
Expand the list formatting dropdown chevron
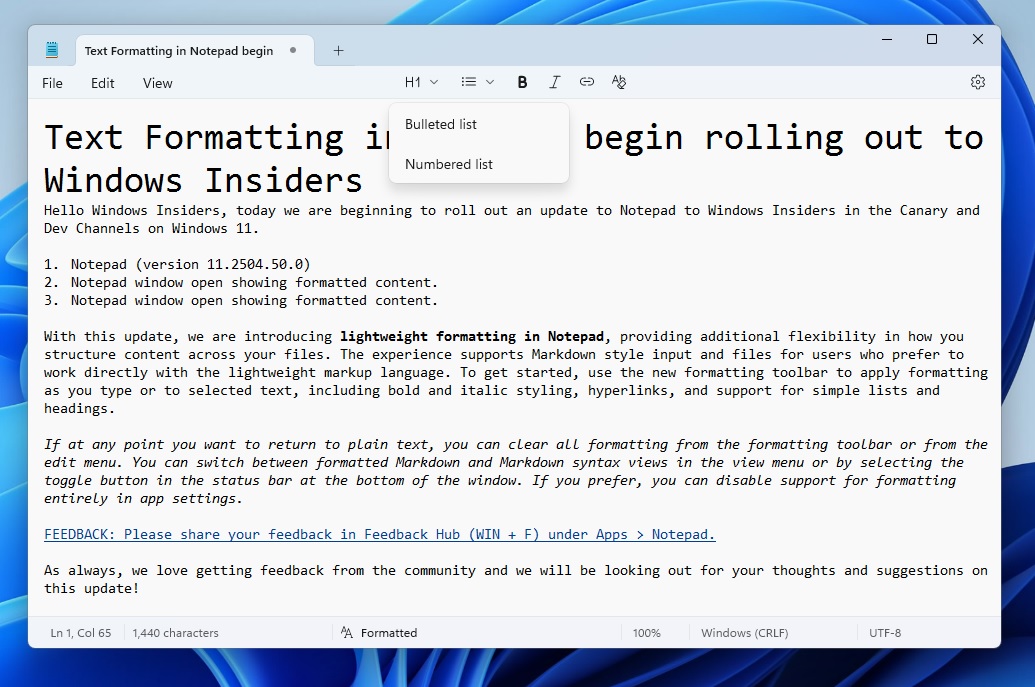click(x=490, y=82)
